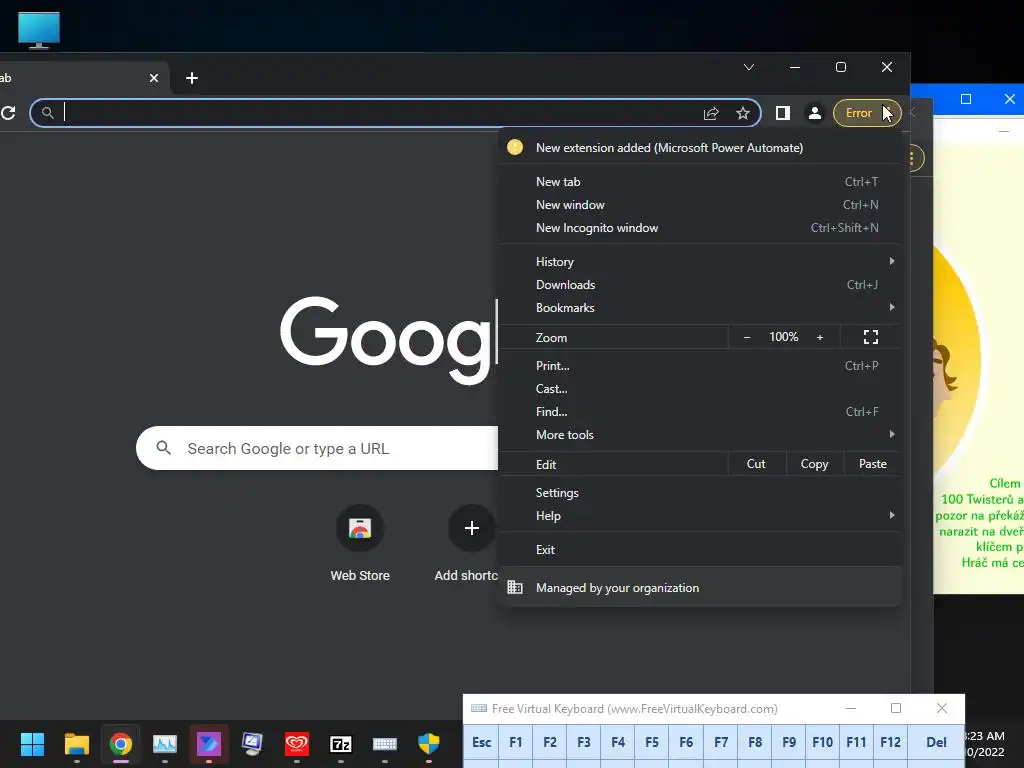1024x768 pixels.
Task: Open the red heart app taskbar icon
Action: (296, 744)
